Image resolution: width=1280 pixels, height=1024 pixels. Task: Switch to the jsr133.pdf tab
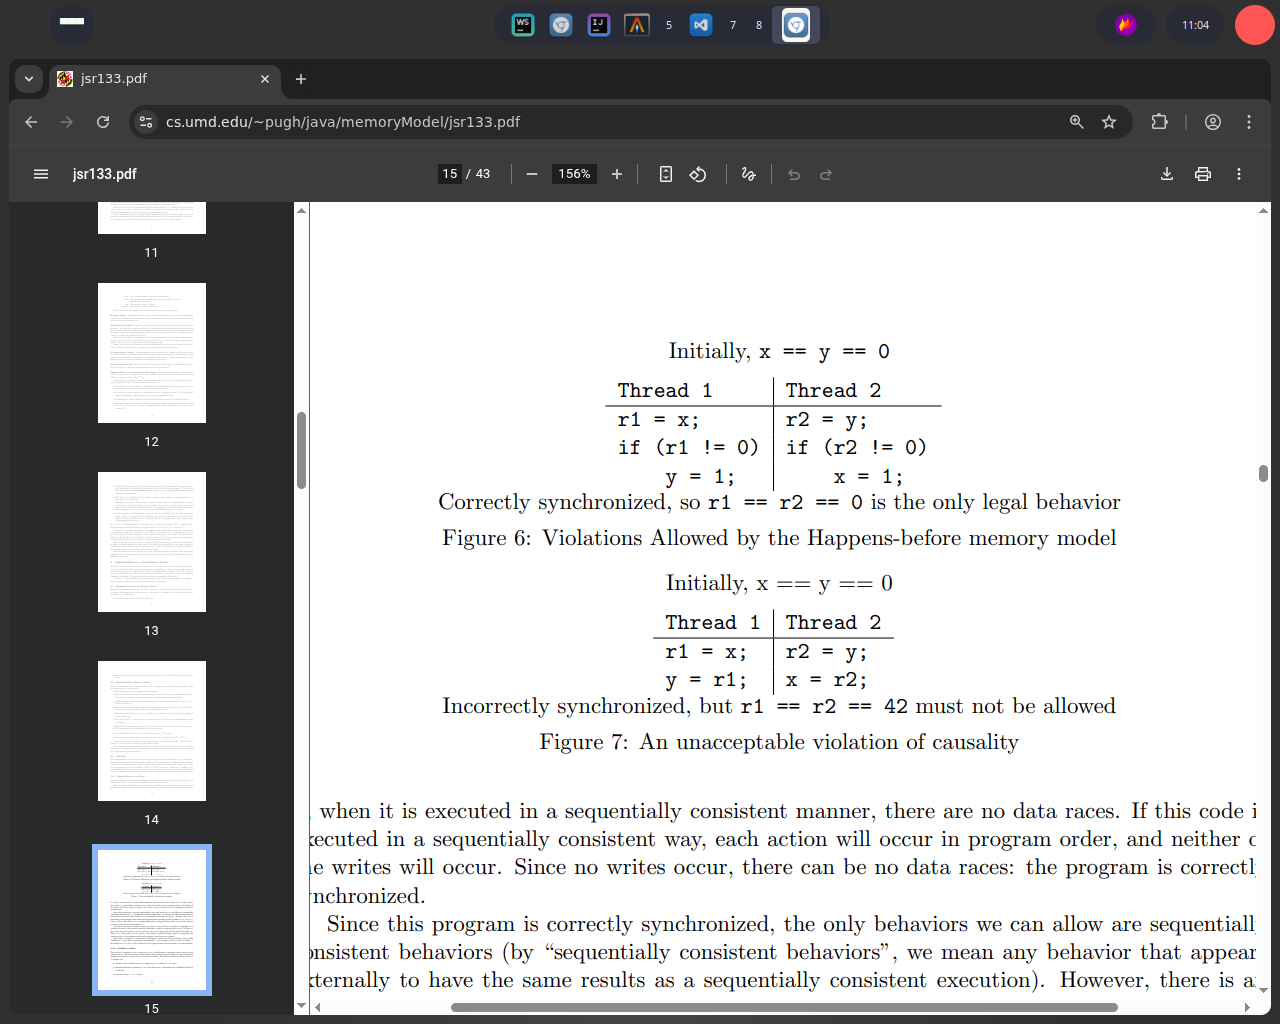coord(165,79)
